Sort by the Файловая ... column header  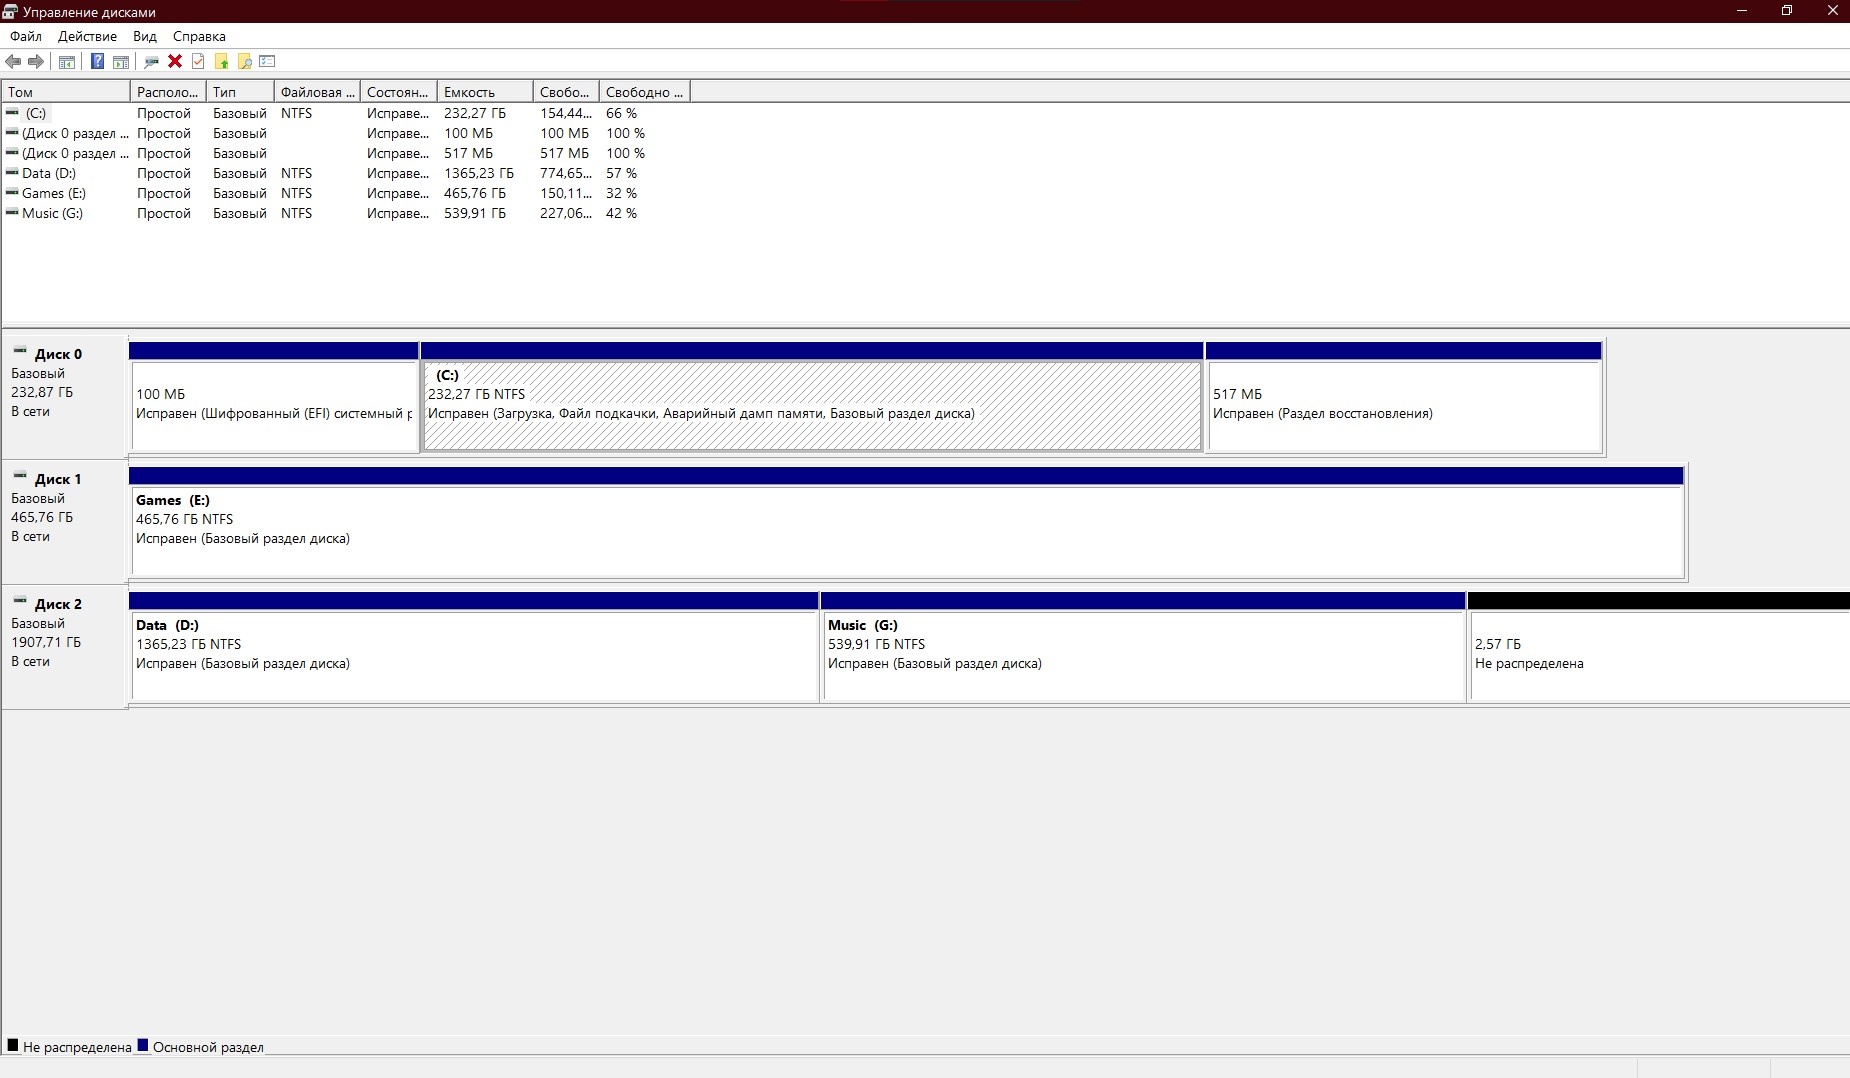[317, 92]
